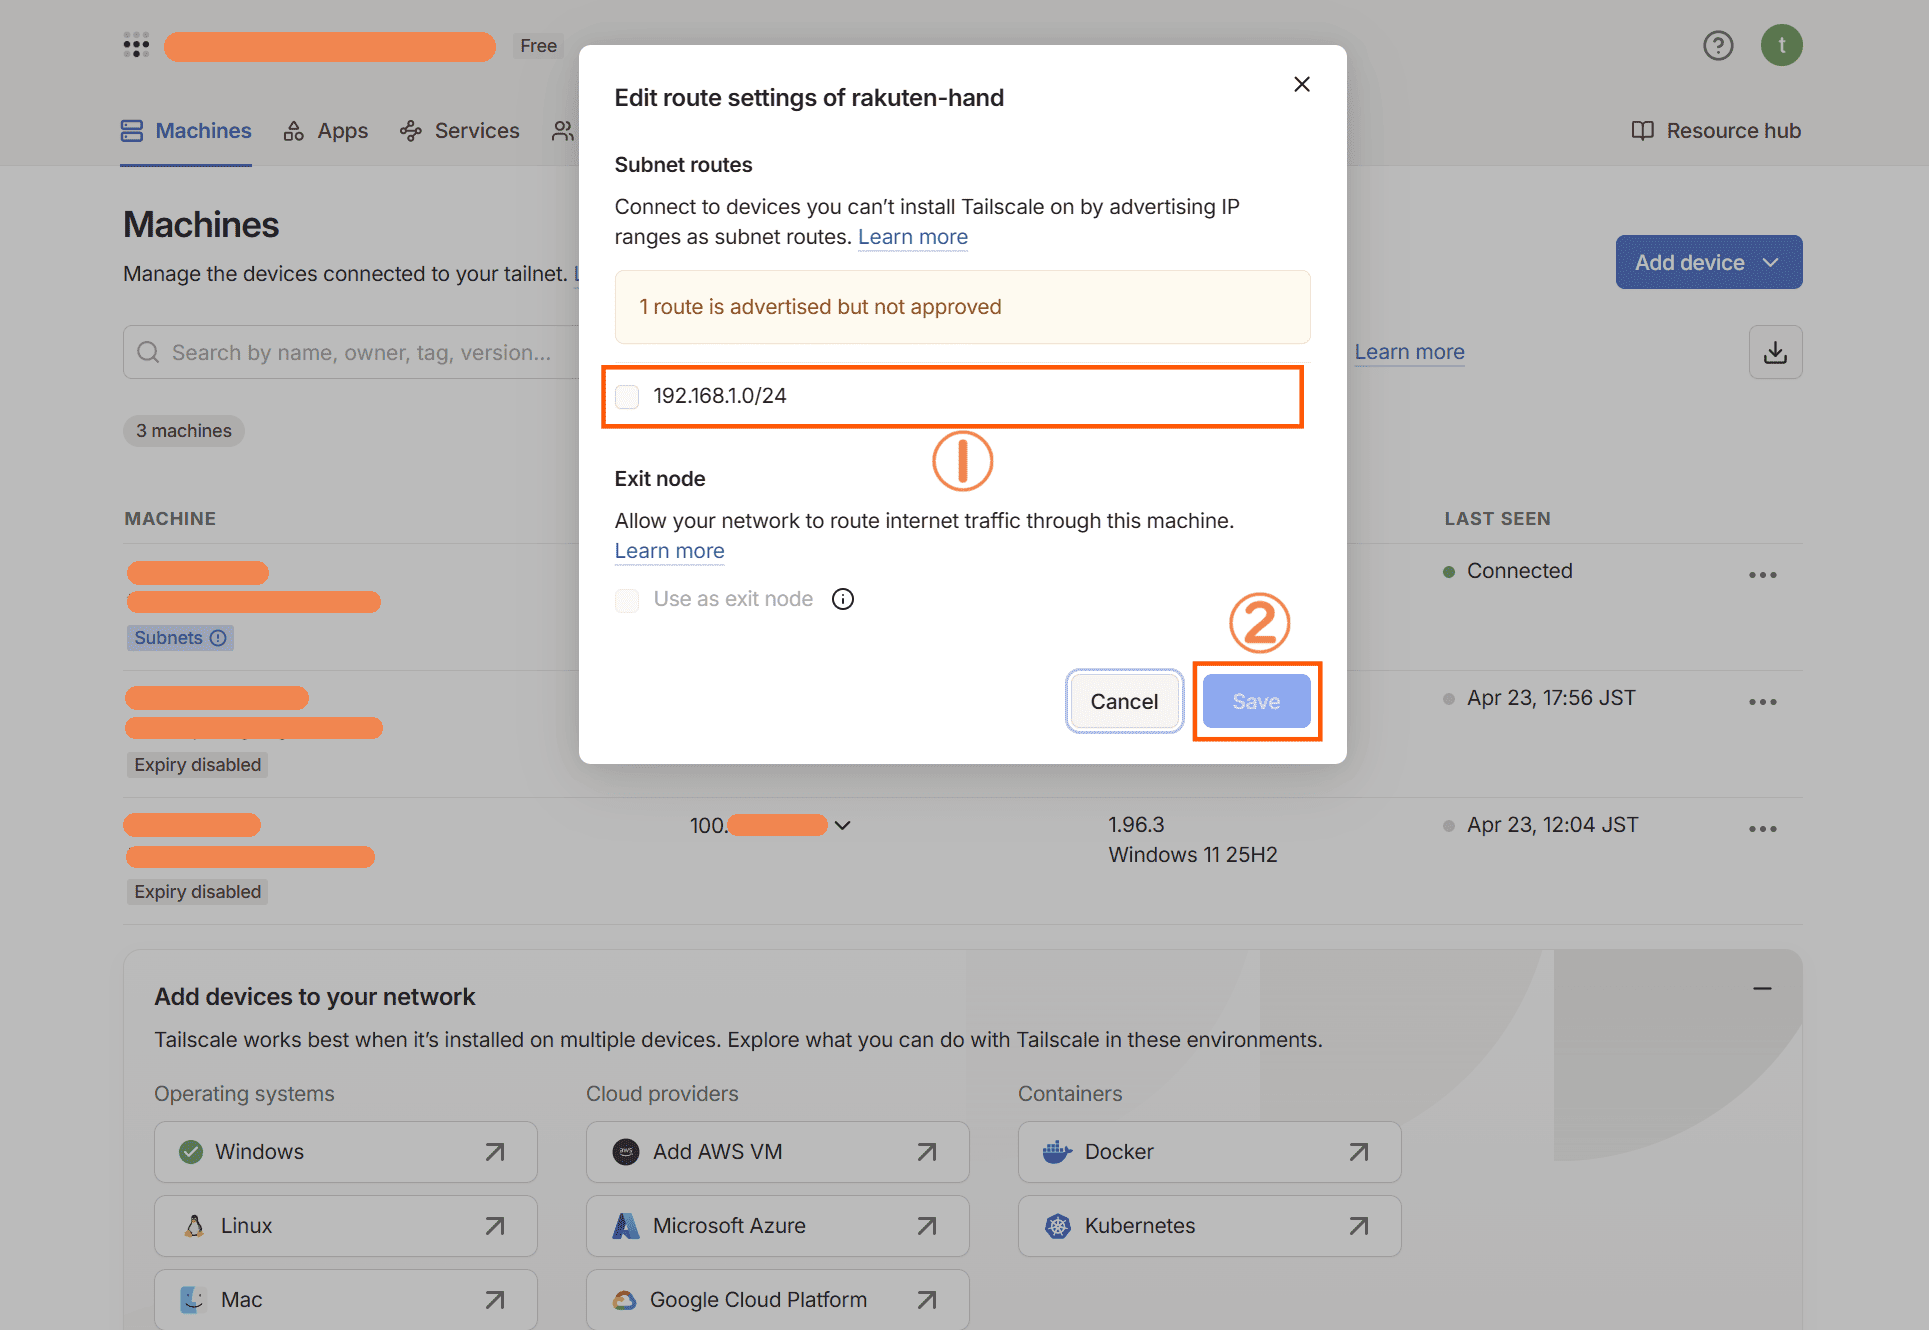Click the download export machines icon
Screen dimensions: 1929x1330
pyautogui.click(x=1775, y=352)
